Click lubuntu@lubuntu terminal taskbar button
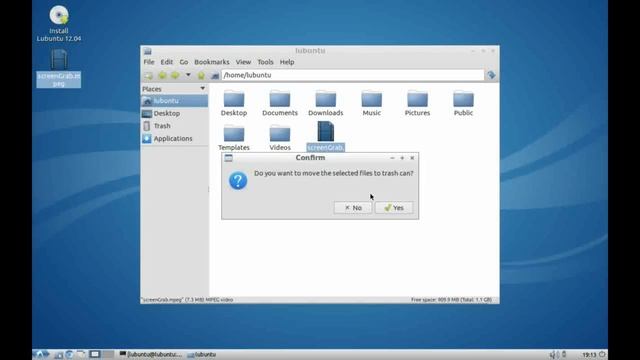This screenshot has height=360, width=640. coord(150,355)
